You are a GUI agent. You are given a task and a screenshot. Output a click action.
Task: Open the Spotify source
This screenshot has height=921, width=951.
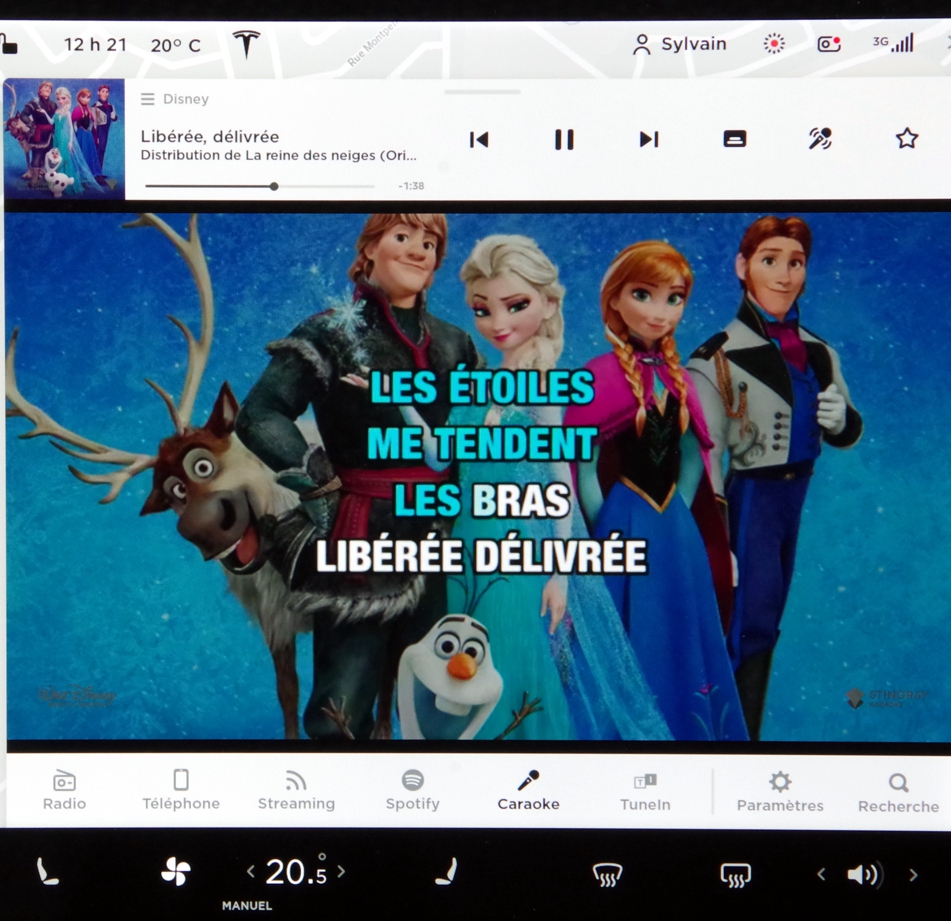point(412,790)
